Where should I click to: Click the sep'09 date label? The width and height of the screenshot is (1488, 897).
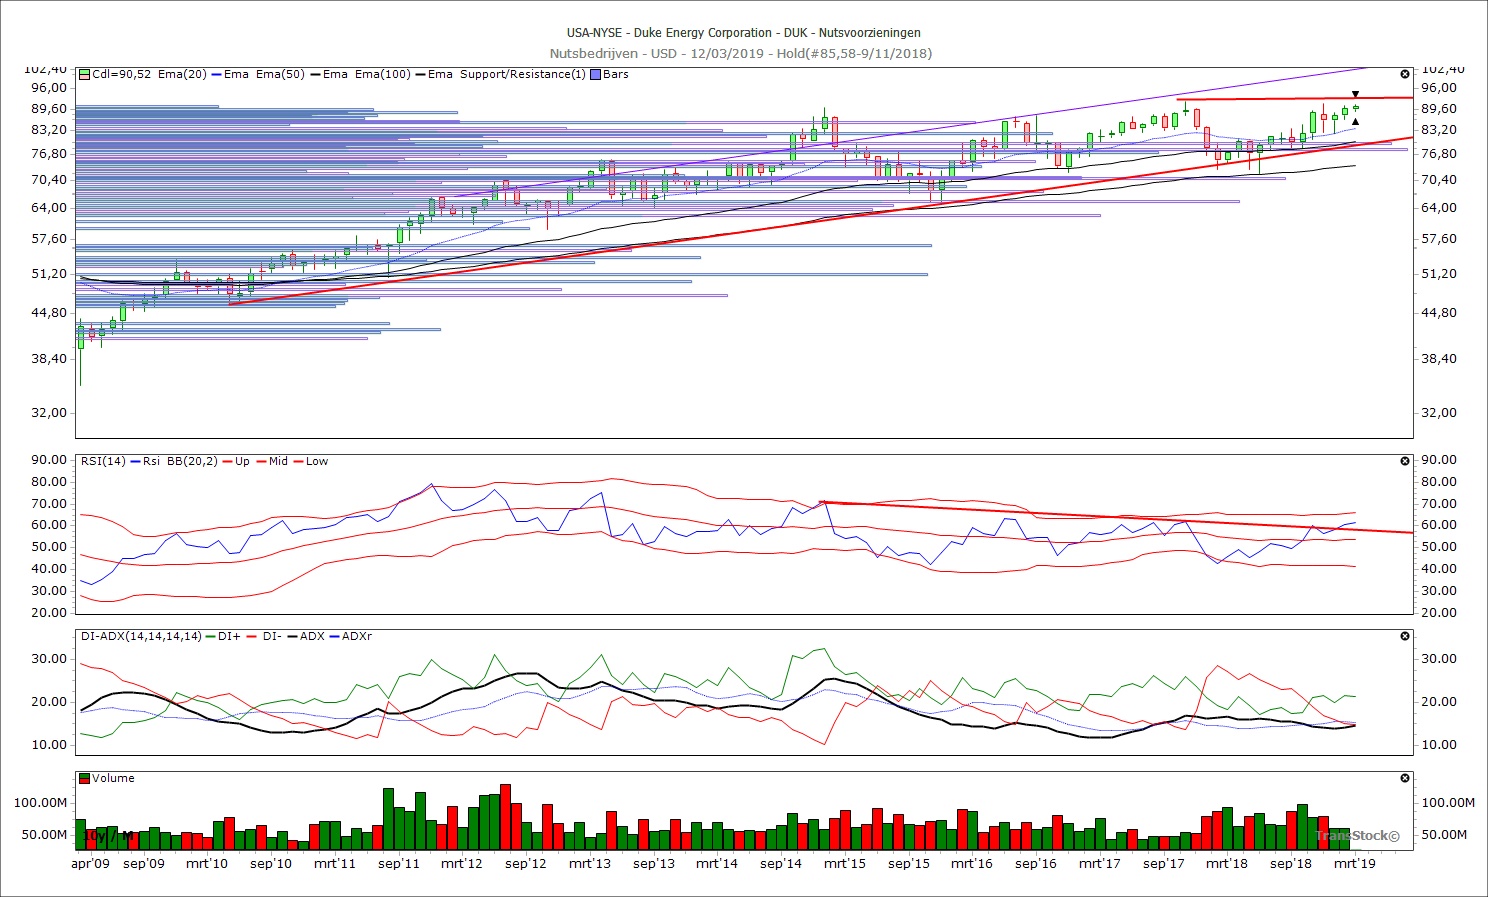point(144,863)
